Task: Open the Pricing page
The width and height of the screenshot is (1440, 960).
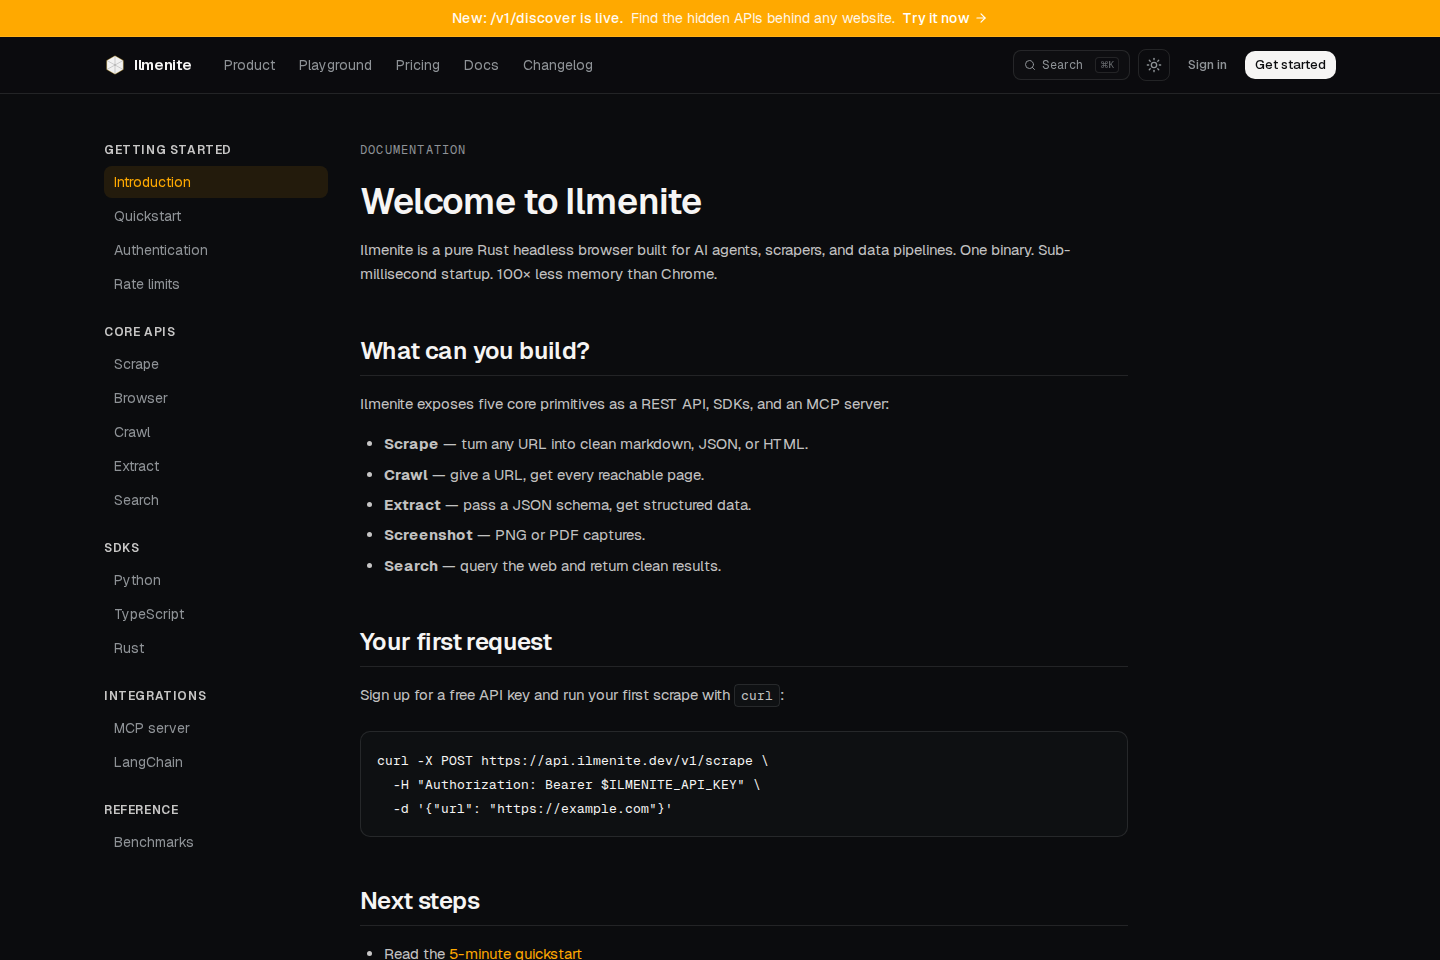Action: click(x=417, y=65)
